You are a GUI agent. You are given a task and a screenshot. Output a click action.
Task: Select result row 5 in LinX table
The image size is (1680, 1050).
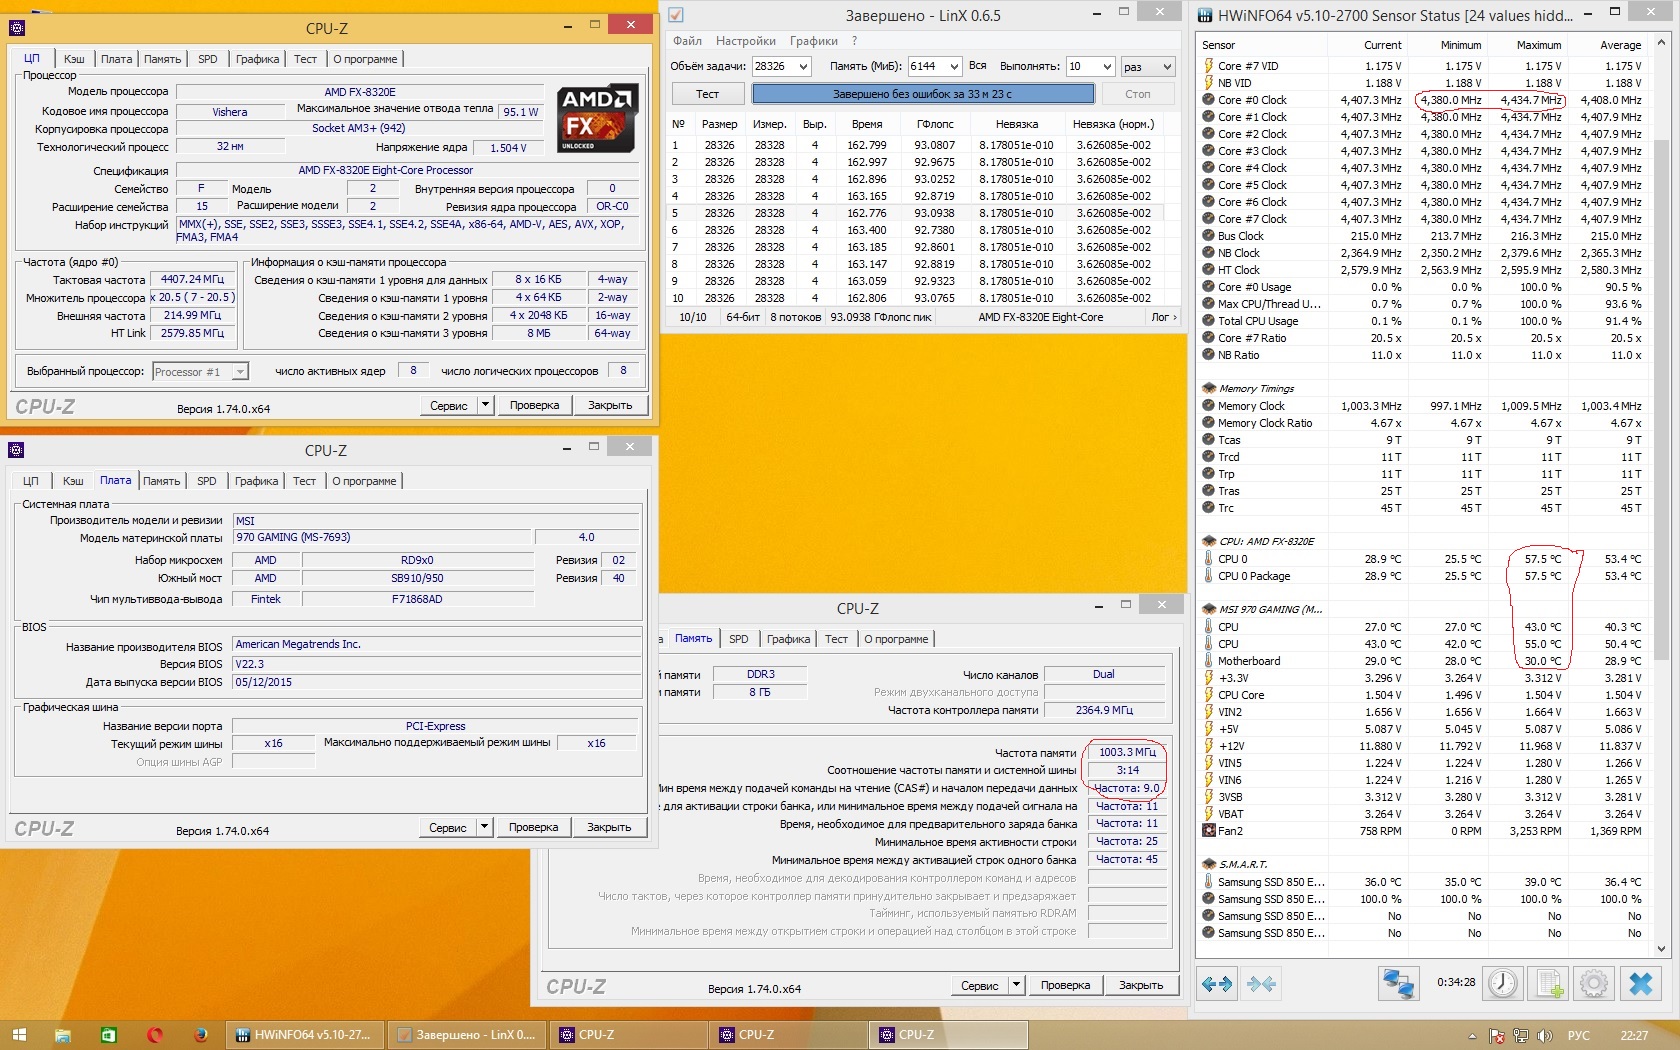(x=914, y=213)
